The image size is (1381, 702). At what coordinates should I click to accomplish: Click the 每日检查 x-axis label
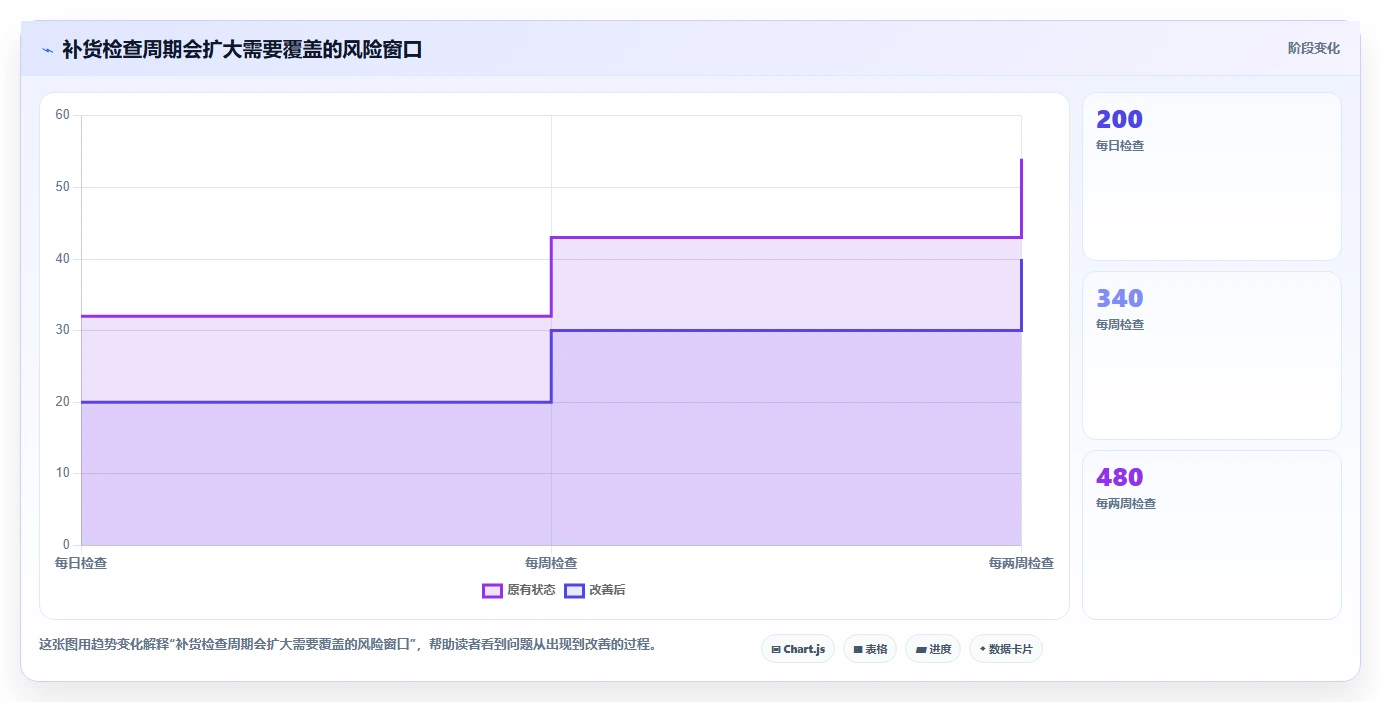(81, 563)
